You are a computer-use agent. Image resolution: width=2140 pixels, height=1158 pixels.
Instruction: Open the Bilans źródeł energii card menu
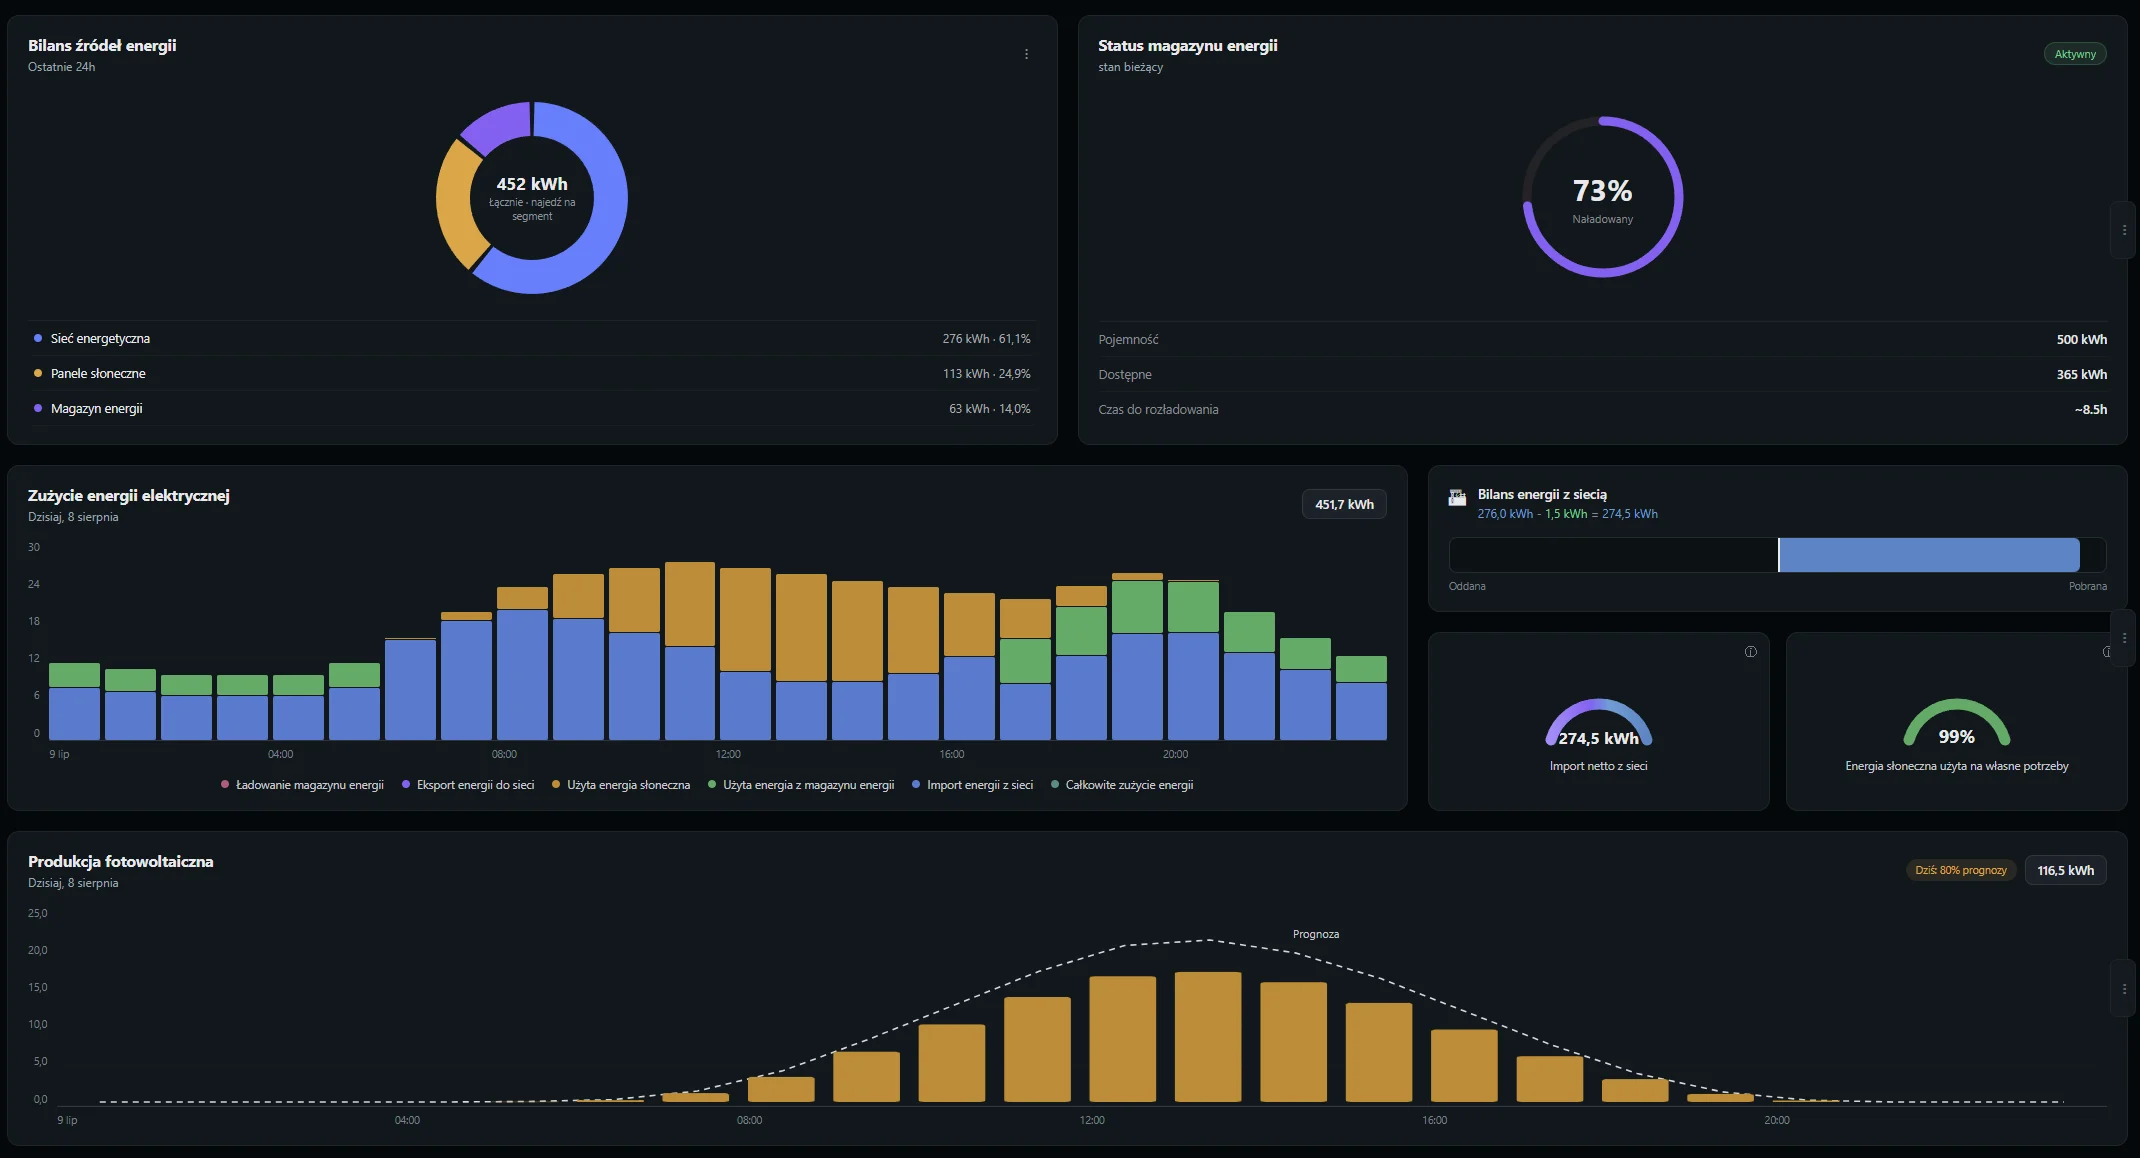[x=1026, y=54]
